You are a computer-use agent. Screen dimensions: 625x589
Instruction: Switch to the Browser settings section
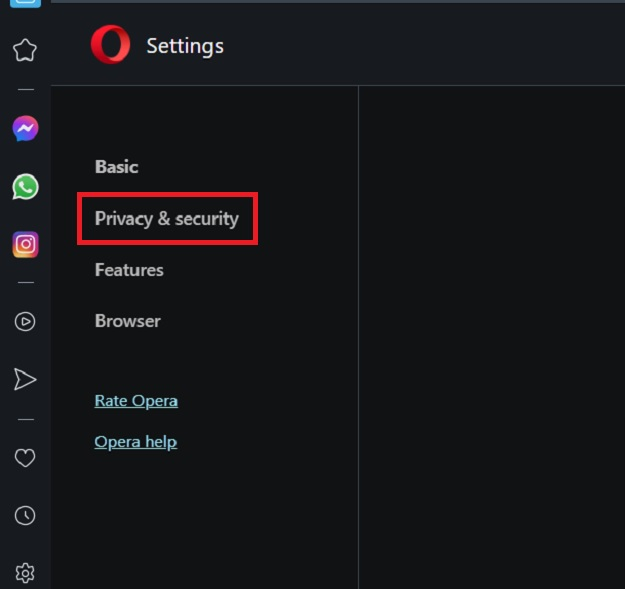point(127,321)
